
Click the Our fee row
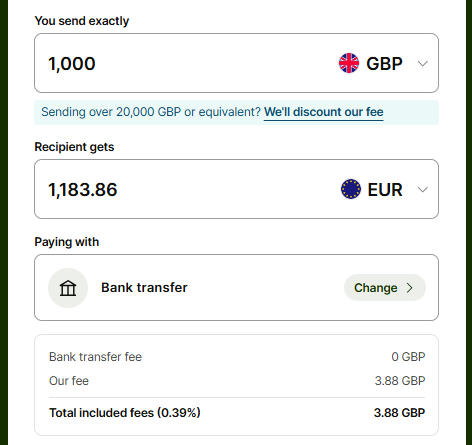point(237,381)
